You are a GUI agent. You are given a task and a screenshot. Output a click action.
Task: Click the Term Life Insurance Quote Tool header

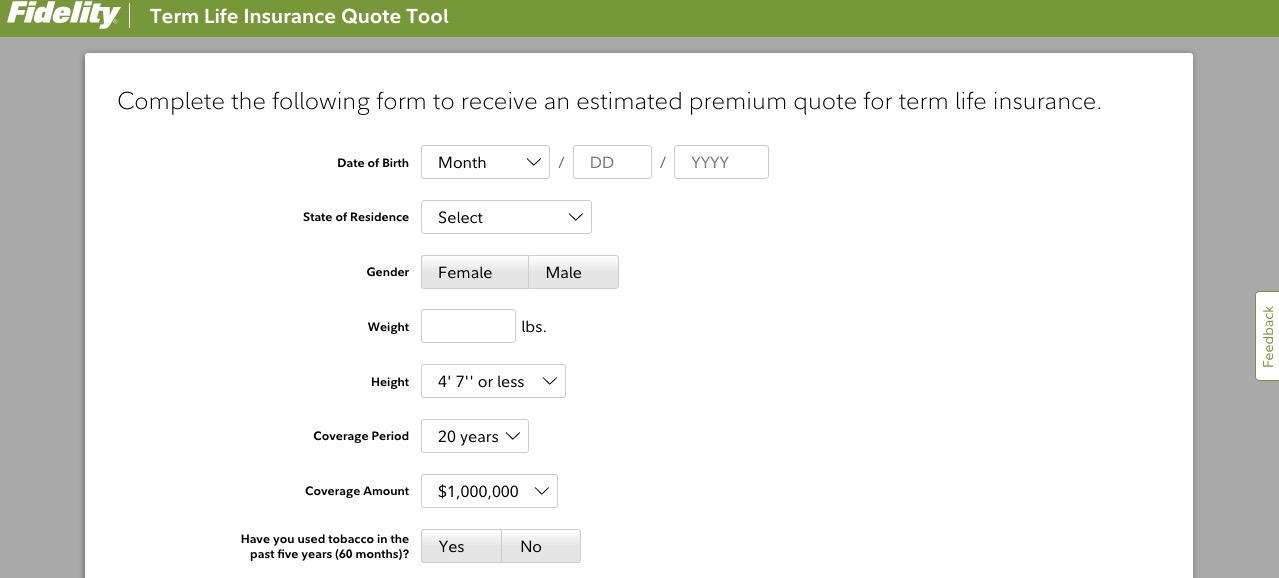[x=299, y=16]
